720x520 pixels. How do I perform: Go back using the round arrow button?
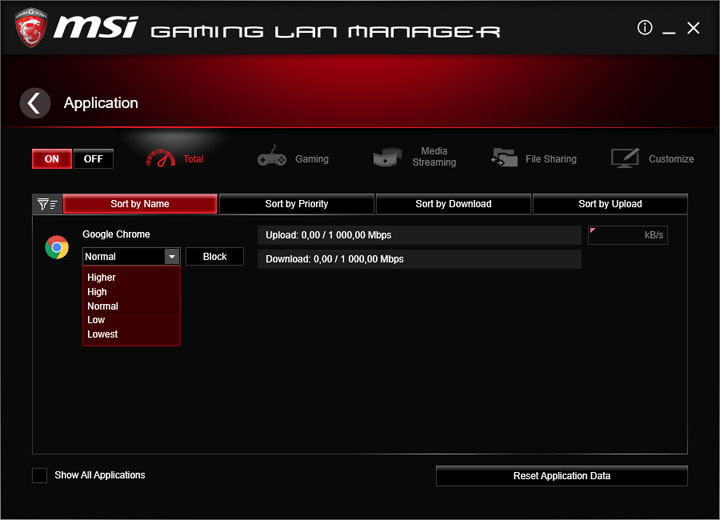[x=35, y=103]
